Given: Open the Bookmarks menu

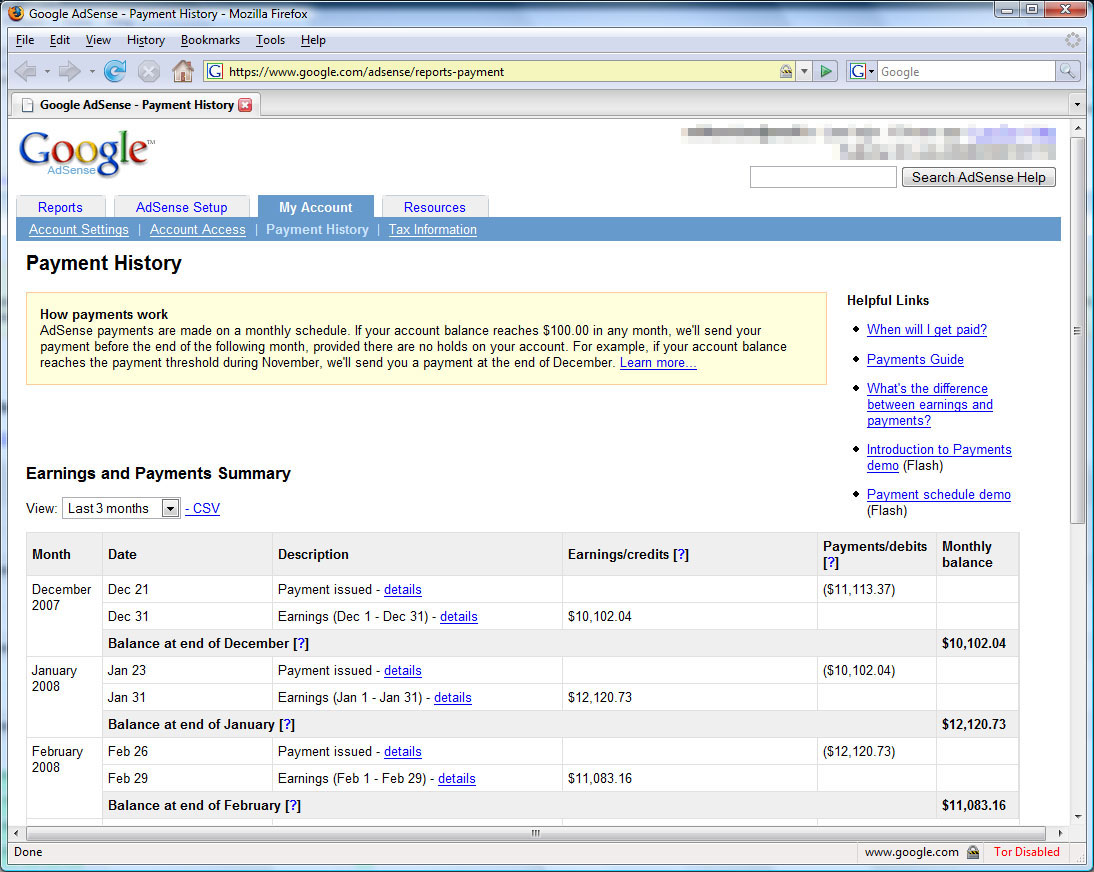Looking at the screenshot, I should pyautogui.click(x=210, y=40).
